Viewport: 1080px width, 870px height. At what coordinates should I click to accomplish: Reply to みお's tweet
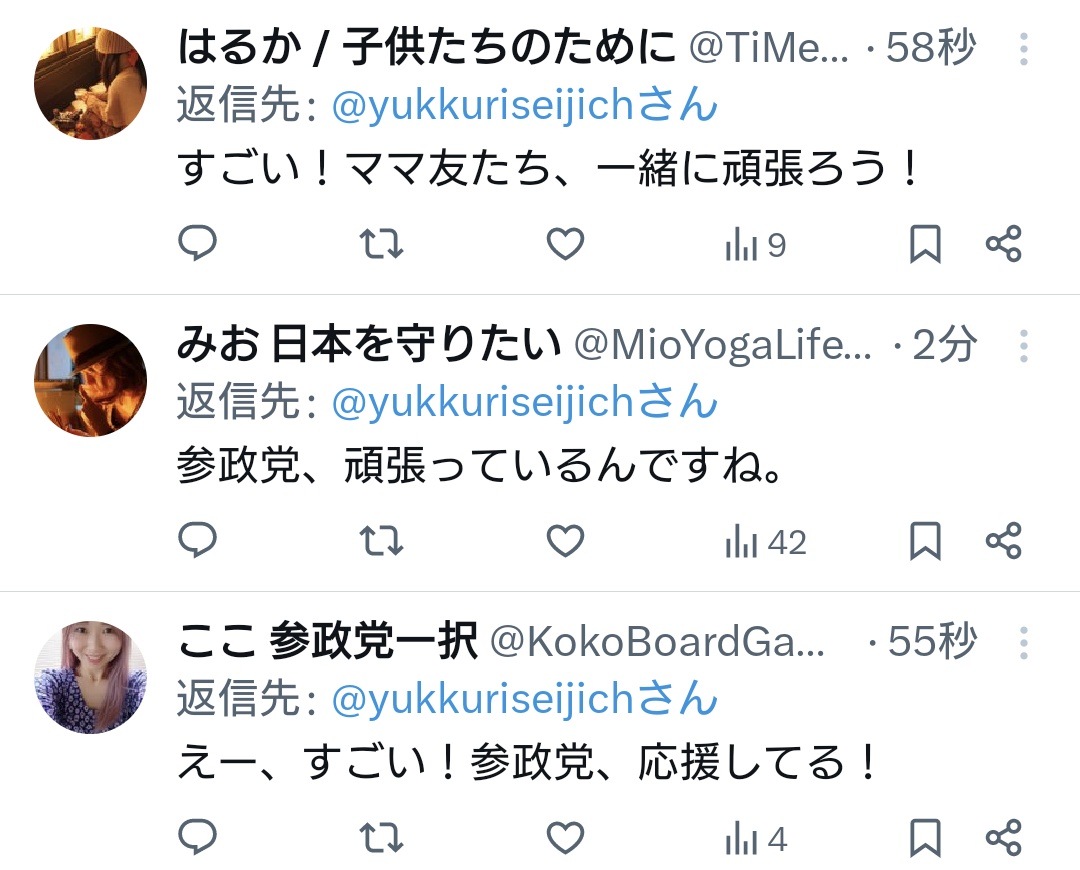pyautogui.click(x=198, y=539)
